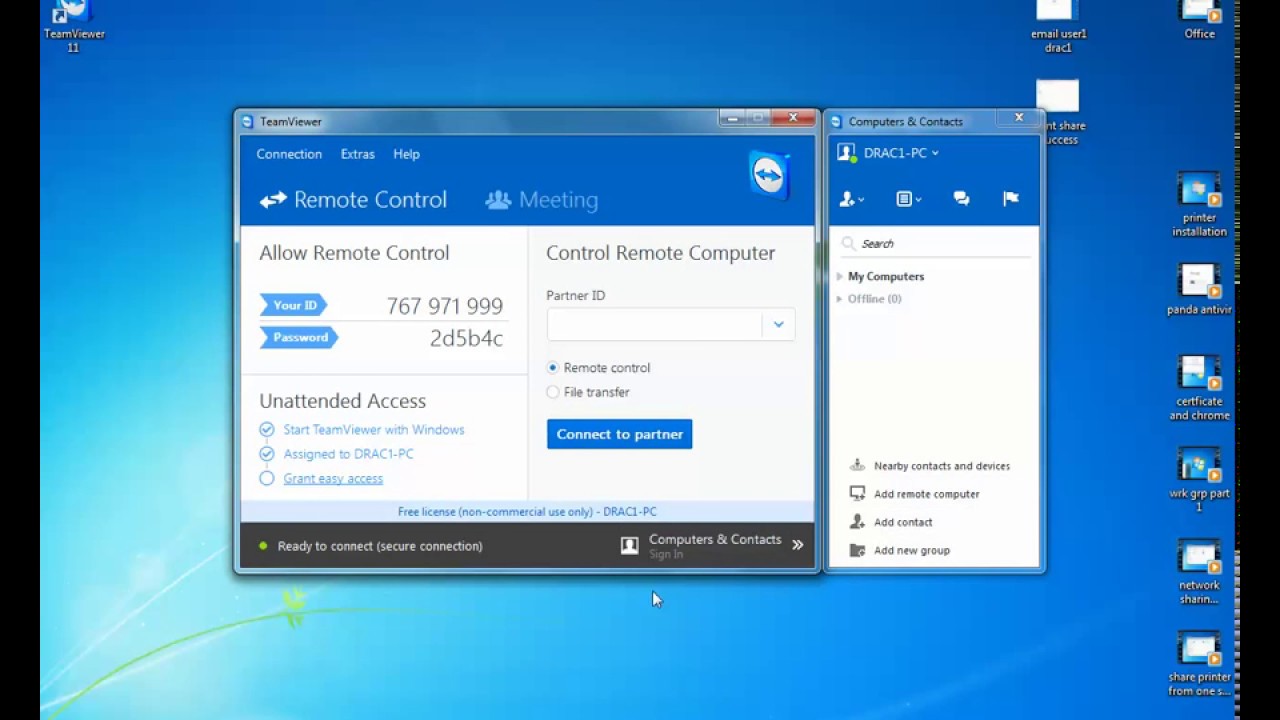The image size is (1280, 720).
Task: Click the search magnifier icon
Action: (849, 243)
